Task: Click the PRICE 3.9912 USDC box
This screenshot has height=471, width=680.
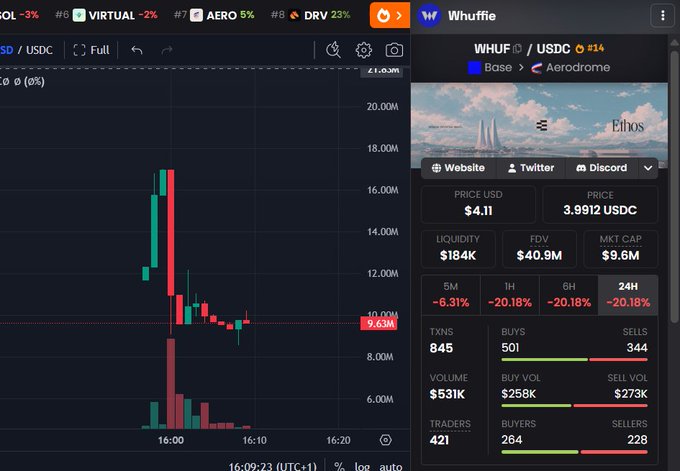Action: click(x=600, y=204)
